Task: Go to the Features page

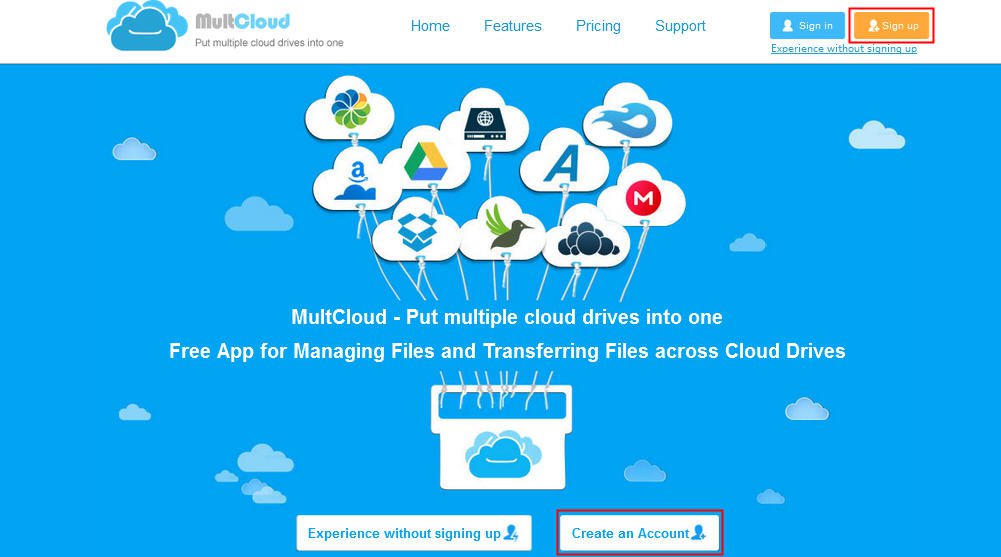Action: [x=512, y=26]
